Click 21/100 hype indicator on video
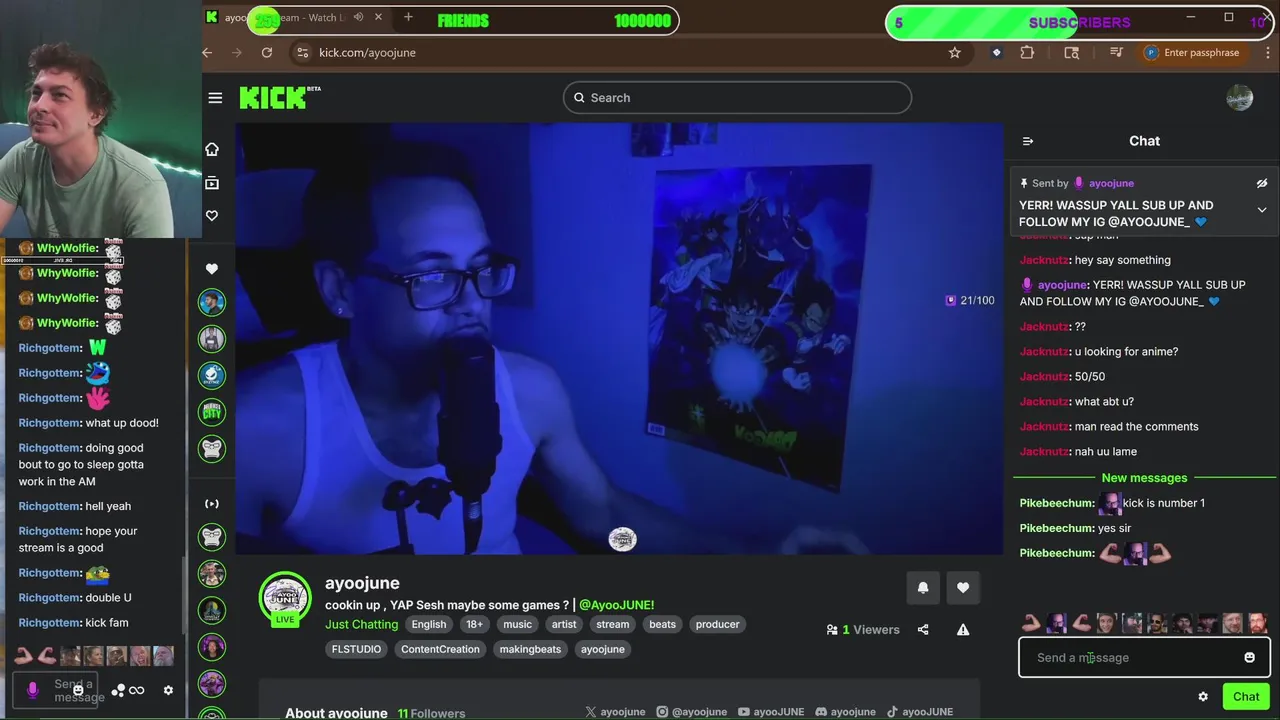The width and height of the screenshot is (1280, 720). (970, 300)
